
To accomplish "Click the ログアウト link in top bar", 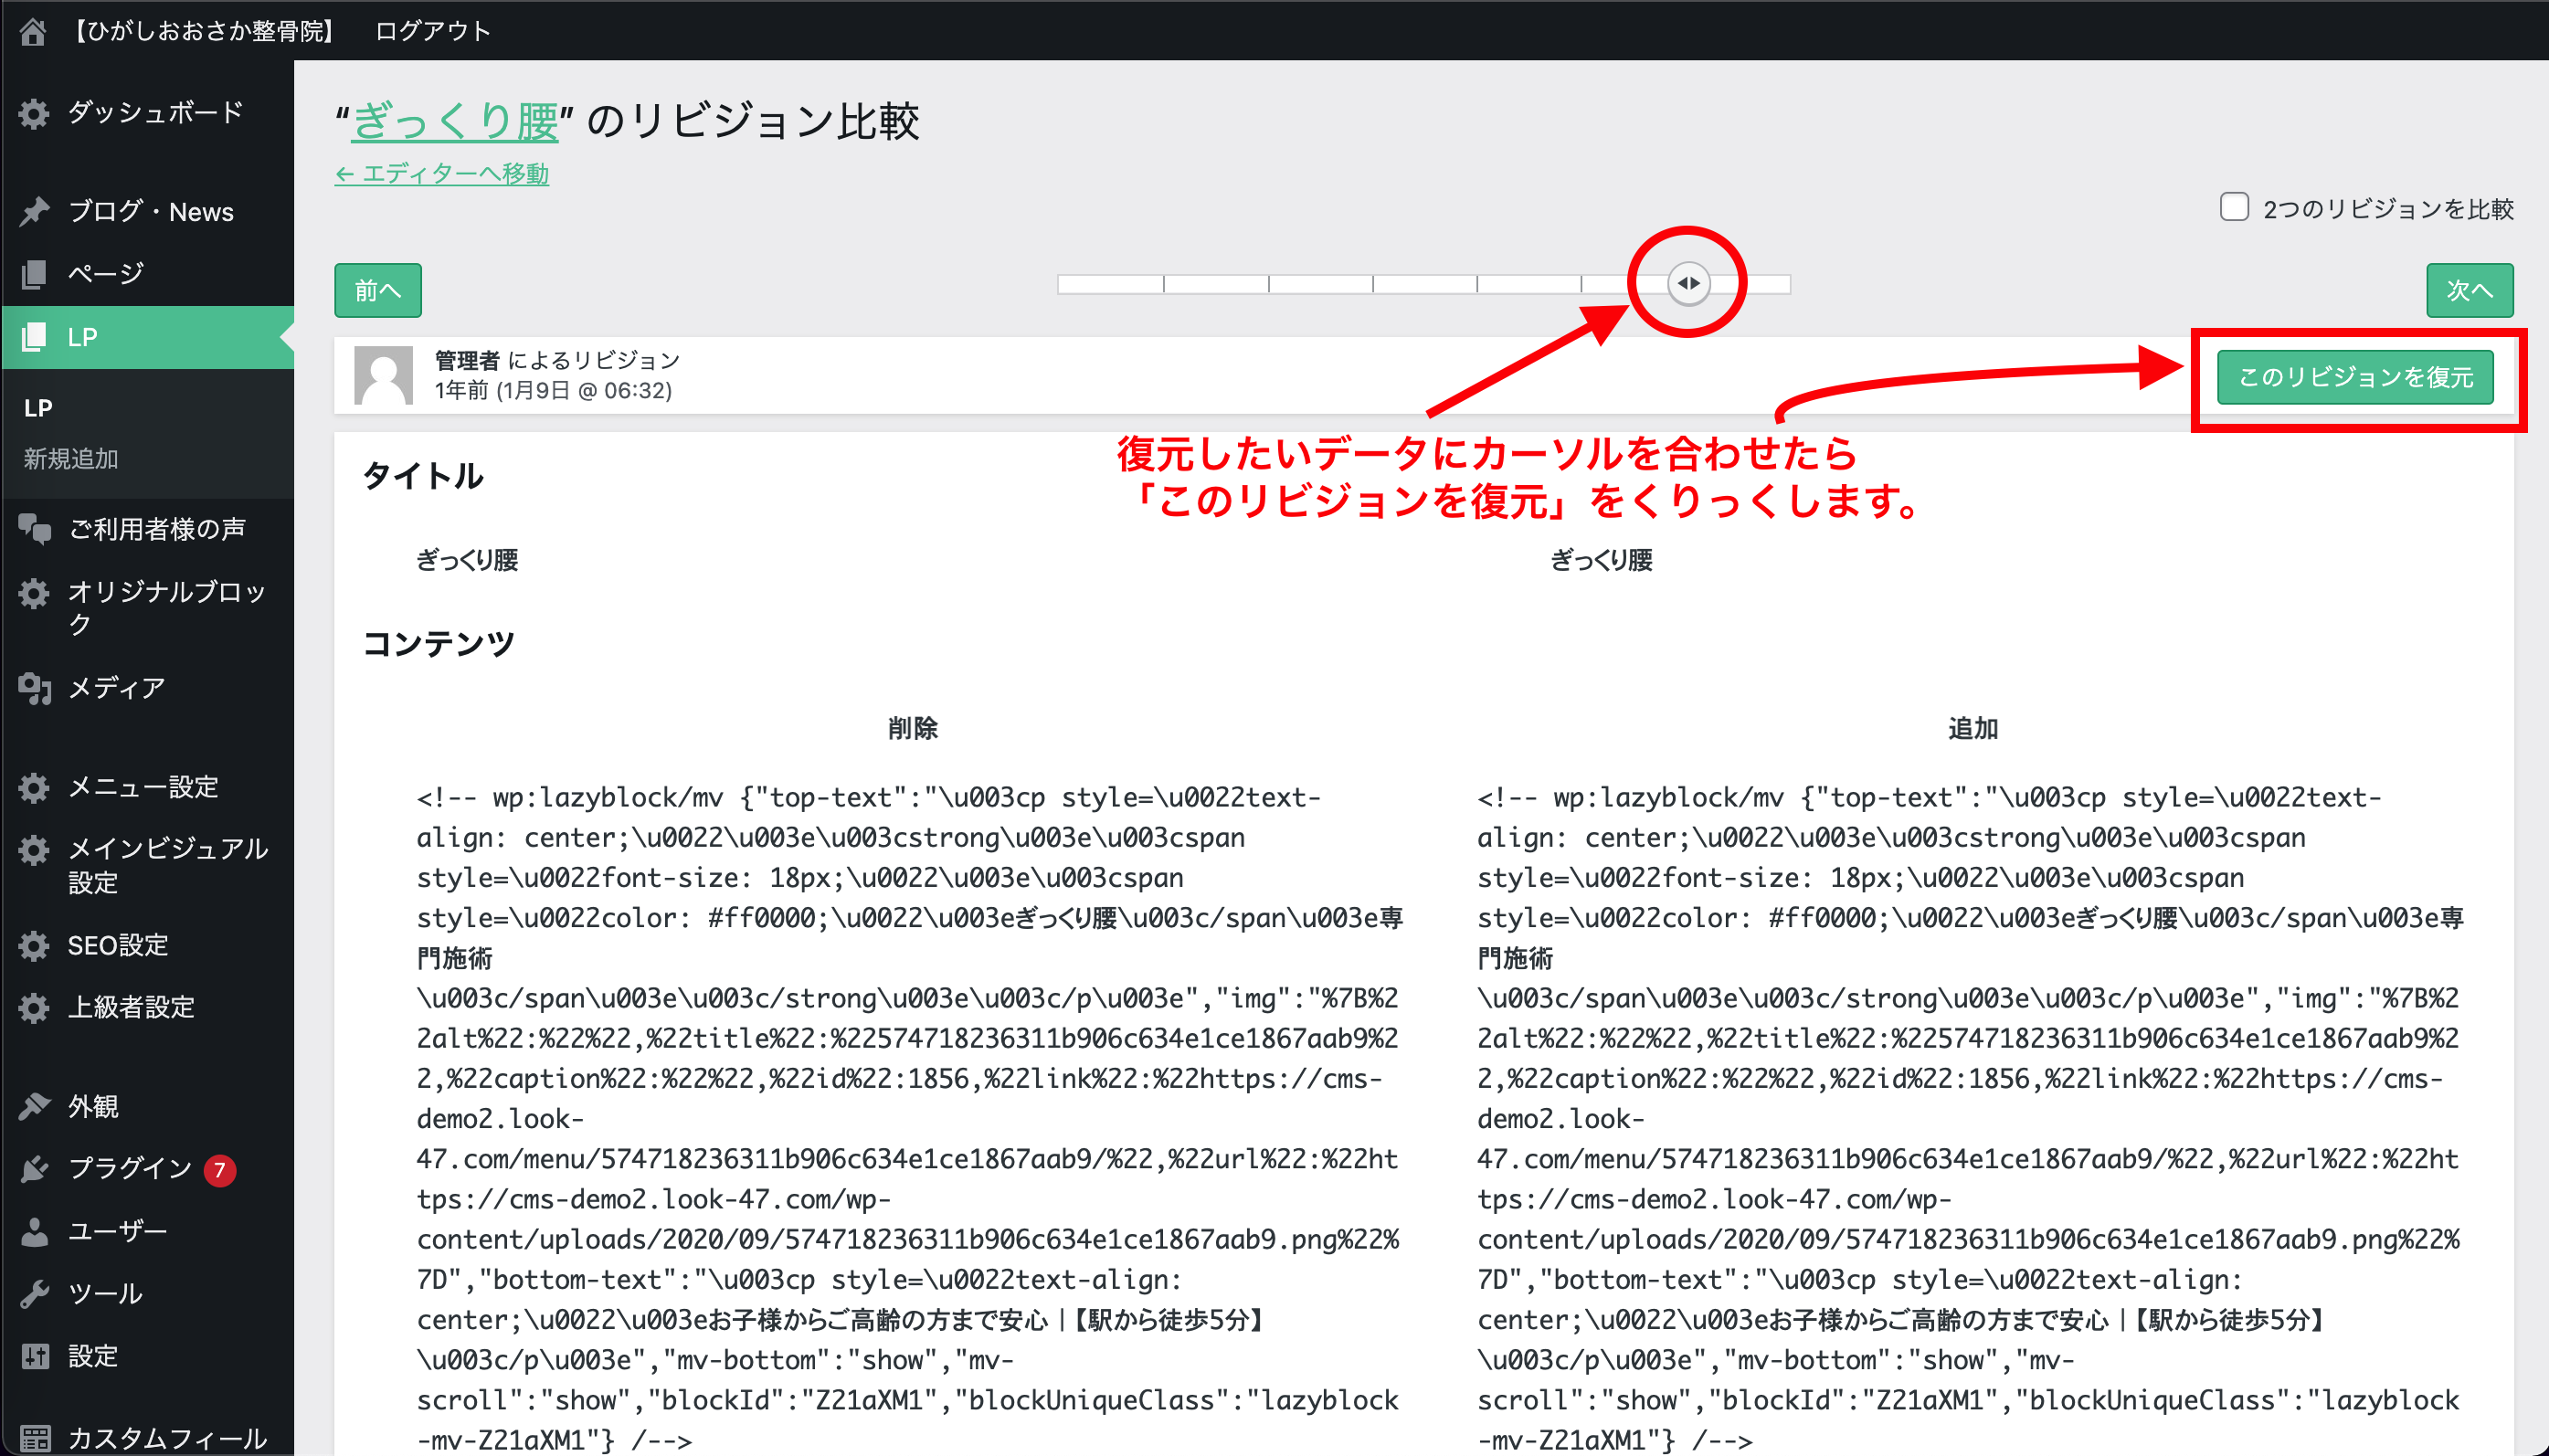I will (x=432, y=31).
